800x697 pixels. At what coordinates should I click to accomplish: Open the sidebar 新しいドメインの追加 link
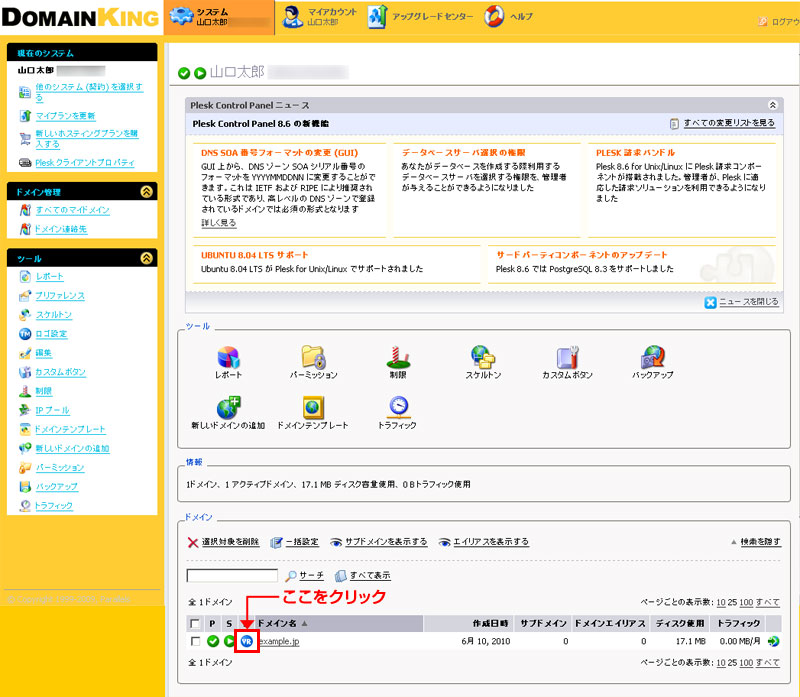click(72, 449)
